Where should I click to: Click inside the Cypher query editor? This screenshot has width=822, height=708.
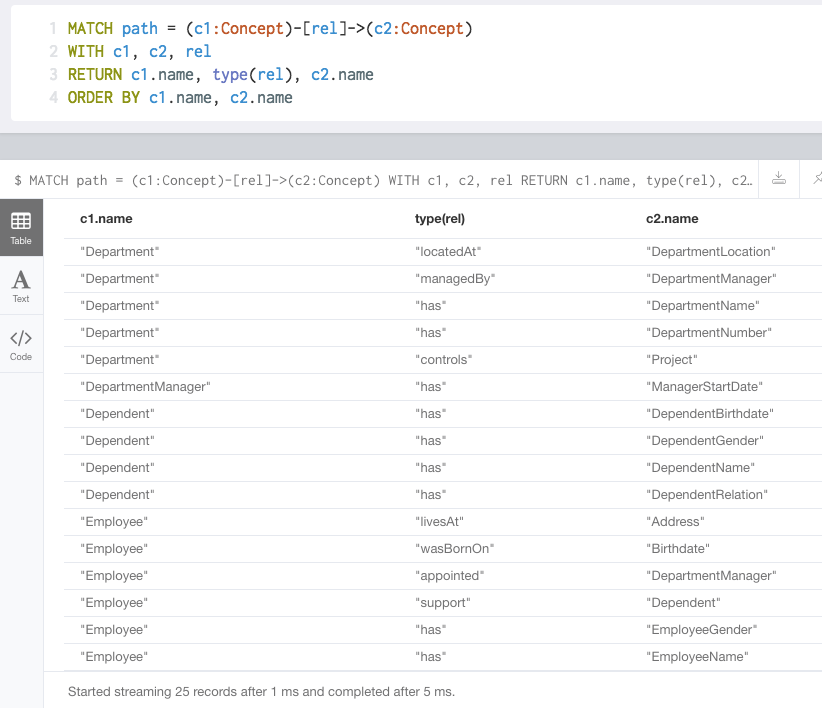(416, 63)
